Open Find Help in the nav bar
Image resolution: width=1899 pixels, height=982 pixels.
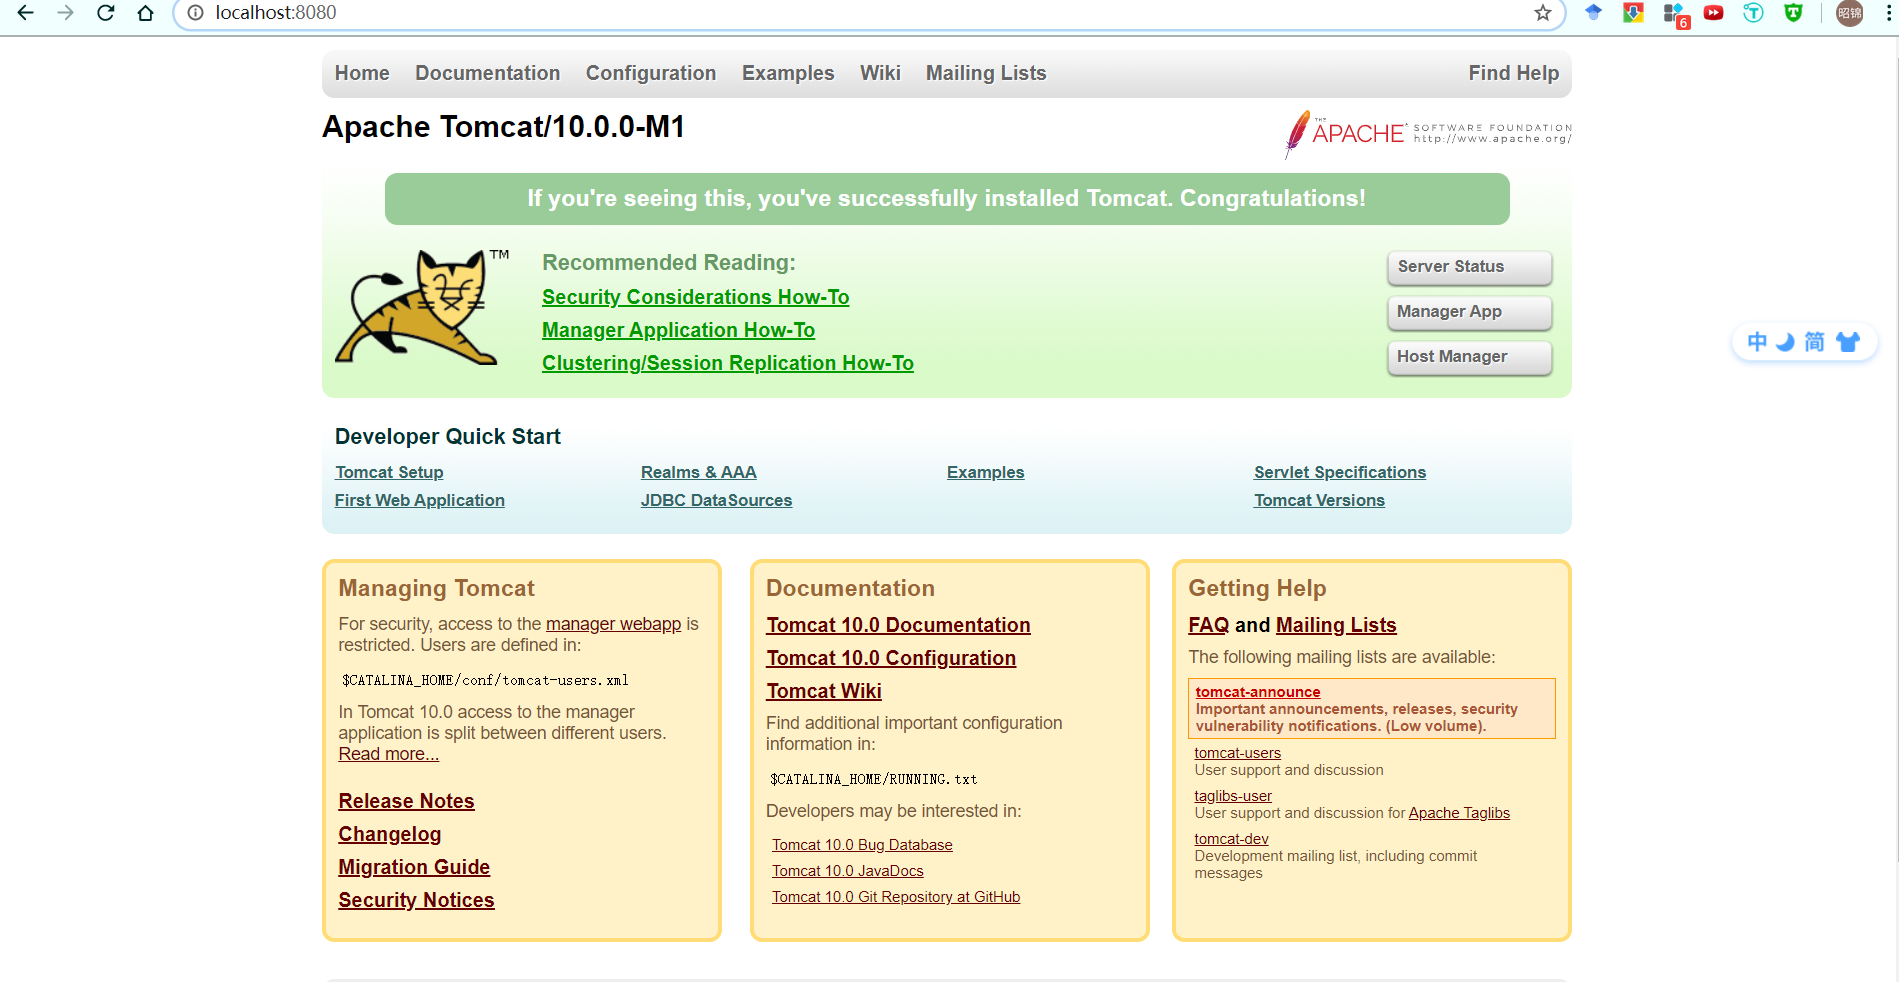(1514, 73)
